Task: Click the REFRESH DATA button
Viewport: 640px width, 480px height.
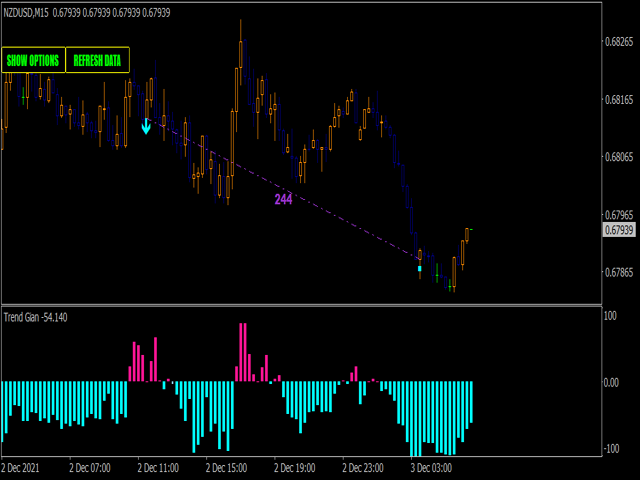Action: (98, 60)
